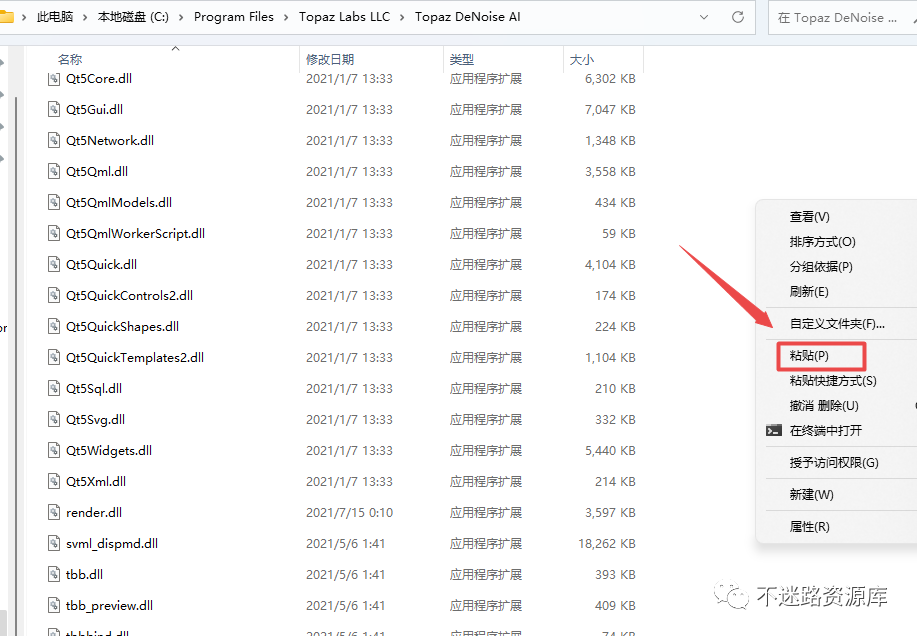The image size is (917, 636).
Task: Expand the chevron after Program Files
Action: coord(286,17)
